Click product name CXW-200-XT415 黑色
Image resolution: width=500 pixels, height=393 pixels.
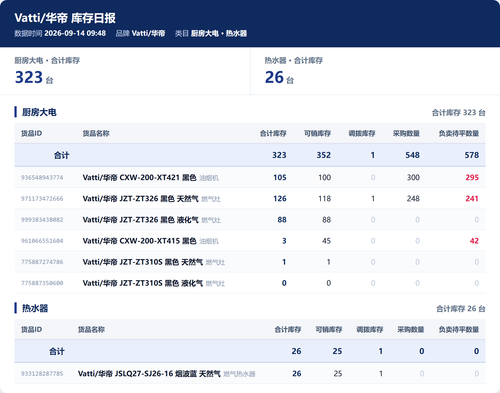click(x=139, y=241)
